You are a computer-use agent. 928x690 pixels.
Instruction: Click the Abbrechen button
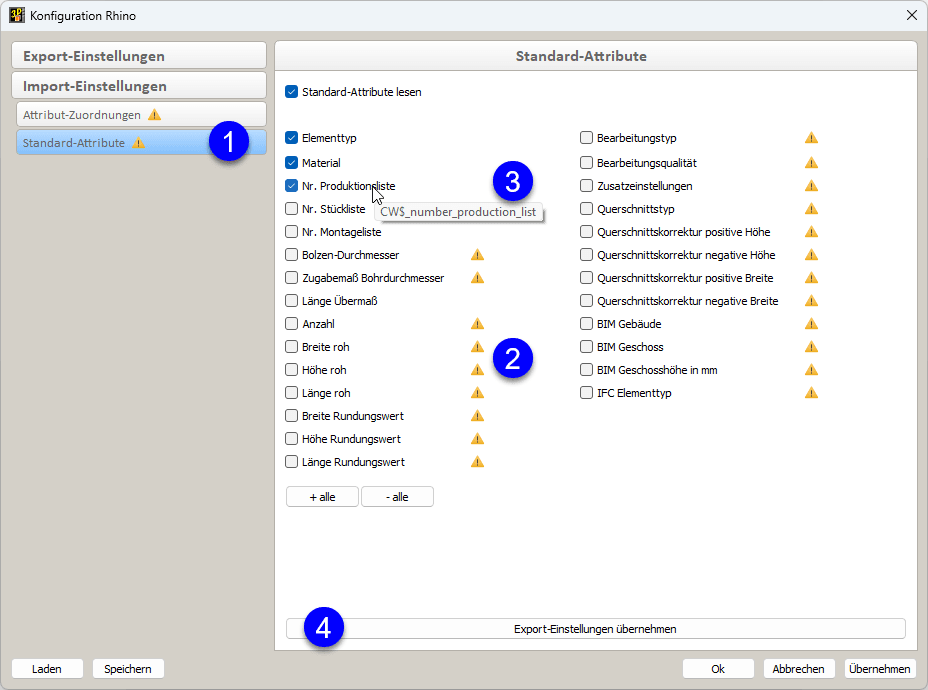pyautogui.click(x=798, y=669)
